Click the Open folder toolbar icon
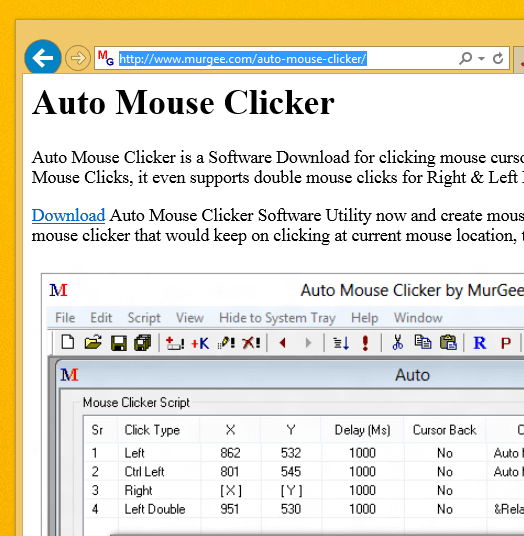Image resolution: width=524 pixels, height=536 pixels. [x=93, y=342]
